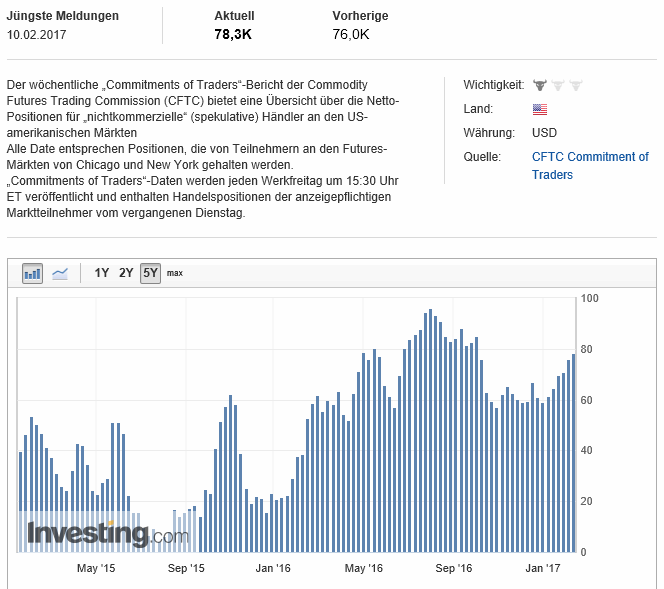The width and height of the screenshot is (664, 589).
Task: Click the Investing.com watermark logo
Action: click(107, 534)
